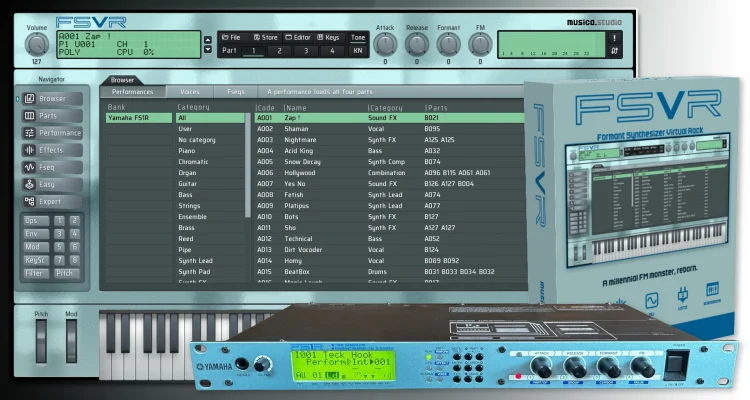Click the MIDI routing arrows icon
Screen dimensions: 750x400
615,51
